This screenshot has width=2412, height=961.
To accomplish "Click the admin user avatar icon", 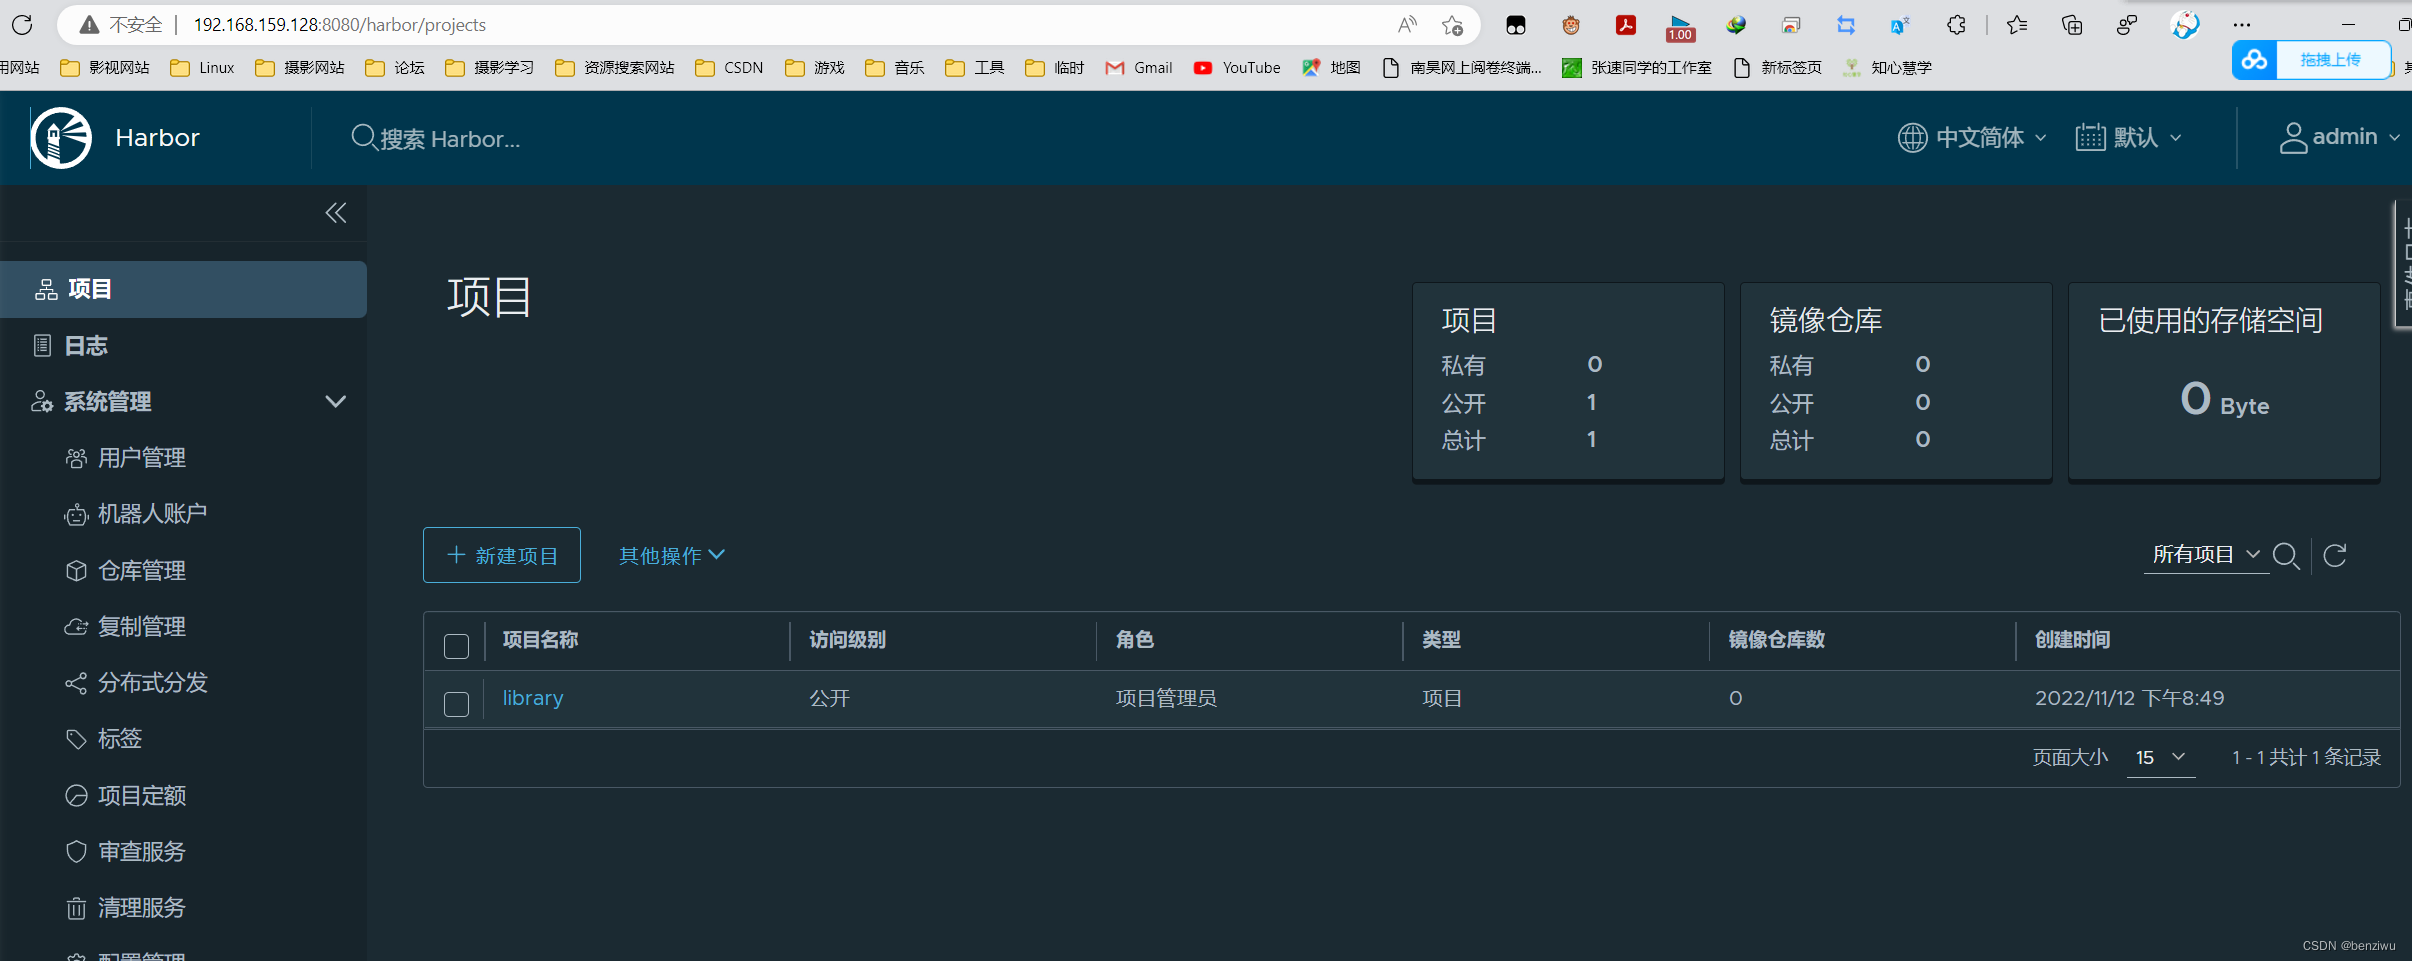I will click(2293, 138).
